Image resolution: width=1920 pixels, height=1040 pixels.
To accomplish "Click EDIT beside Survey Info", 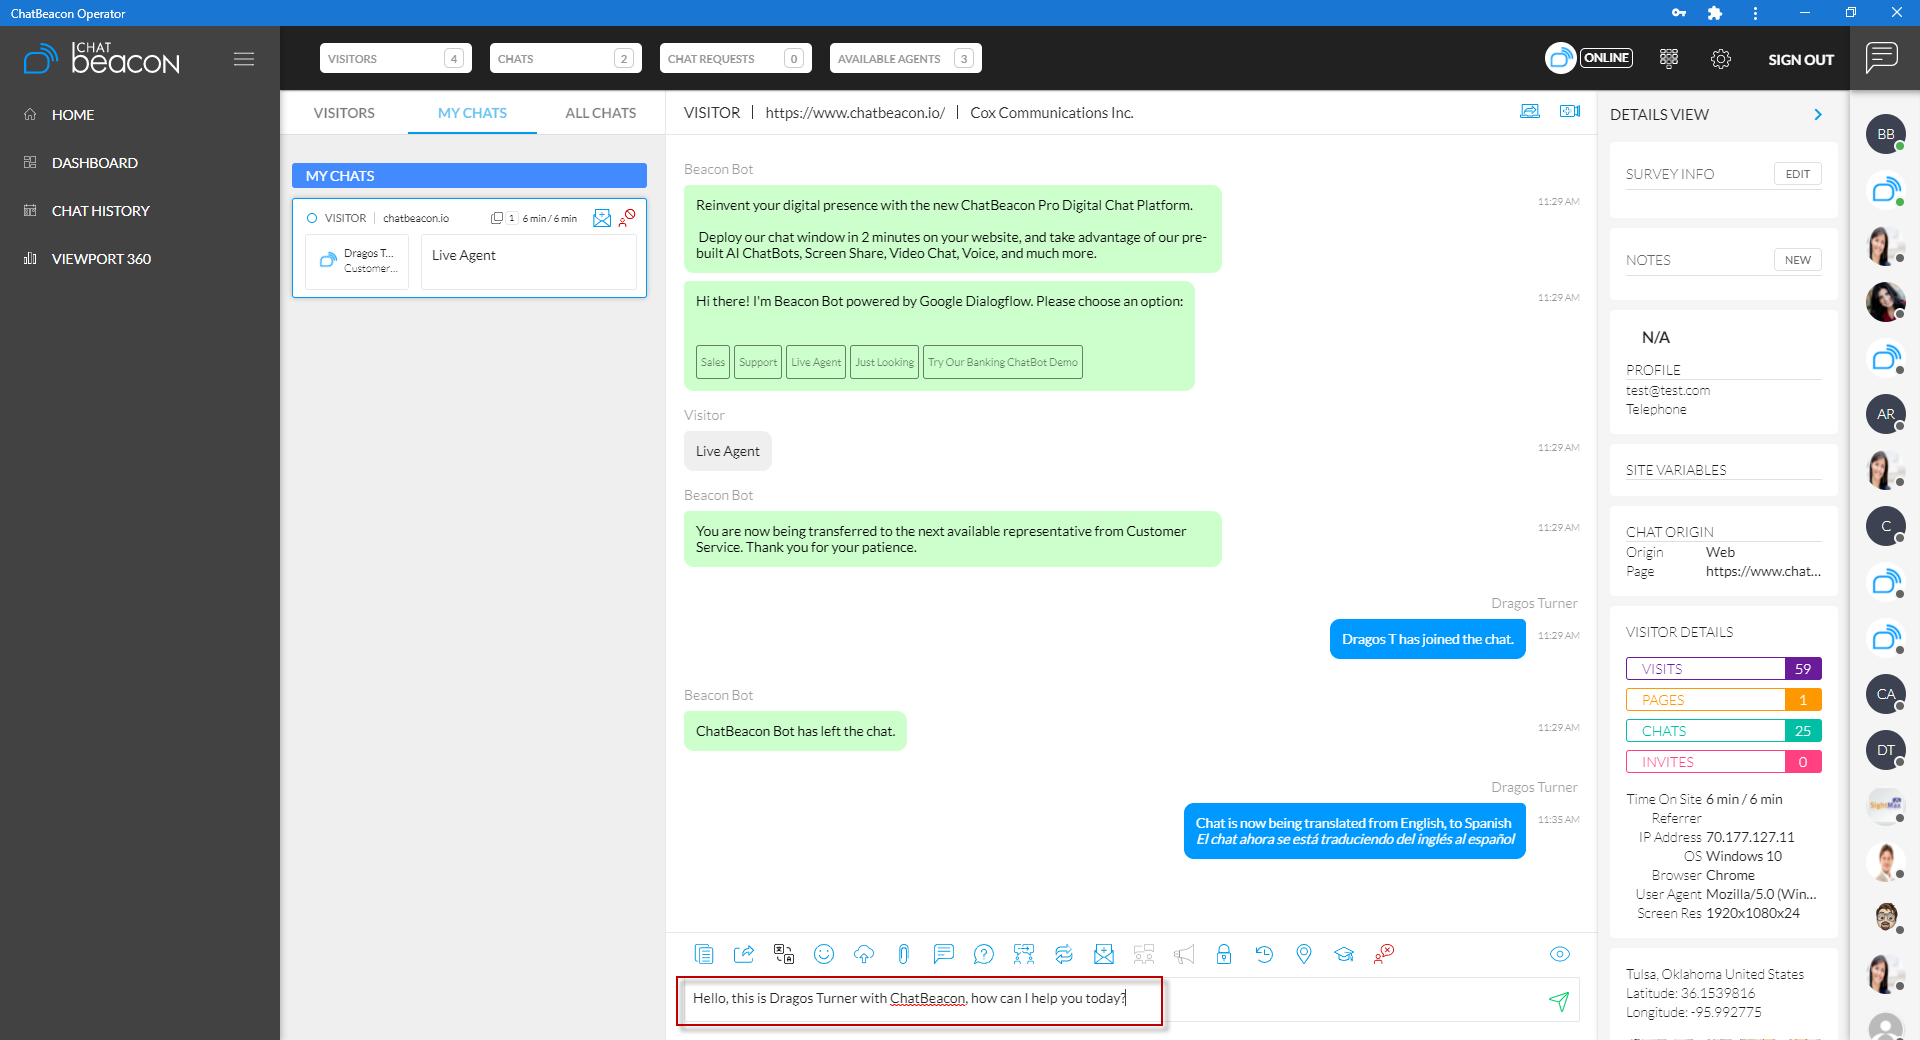I will (1797, 174).
